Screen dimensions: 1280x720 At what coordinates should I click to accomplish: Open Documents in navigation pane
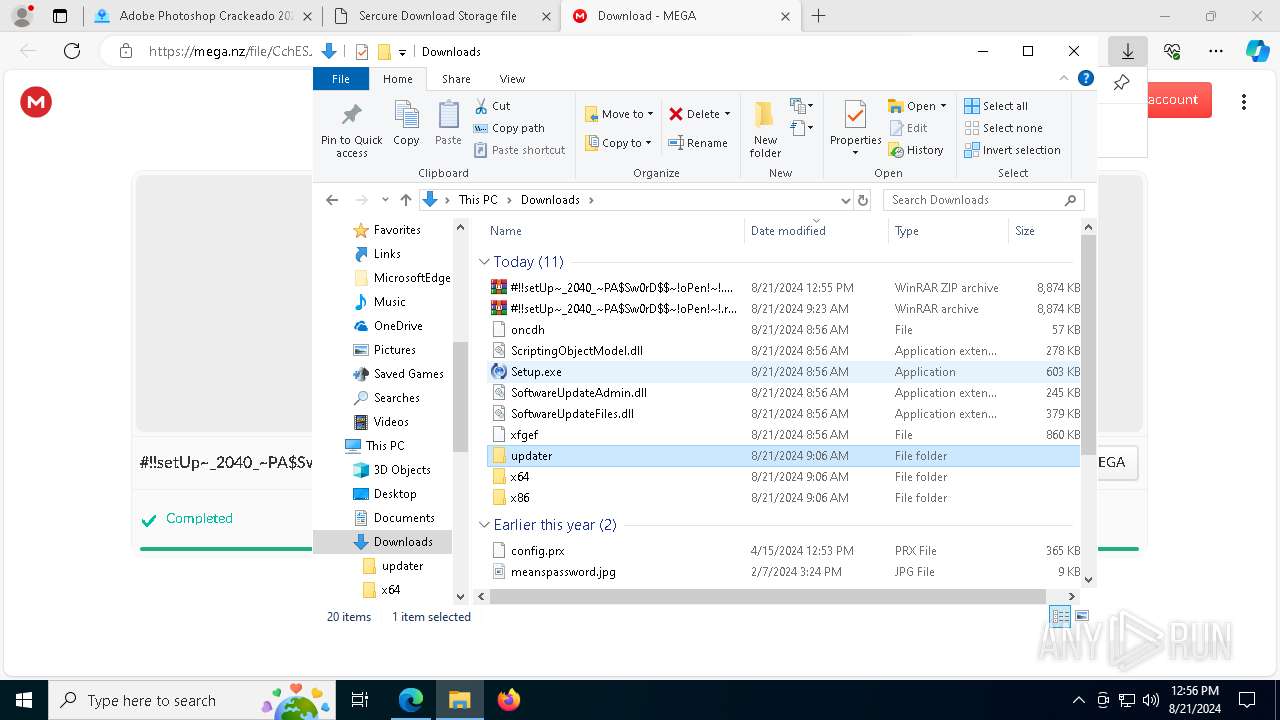404,518
